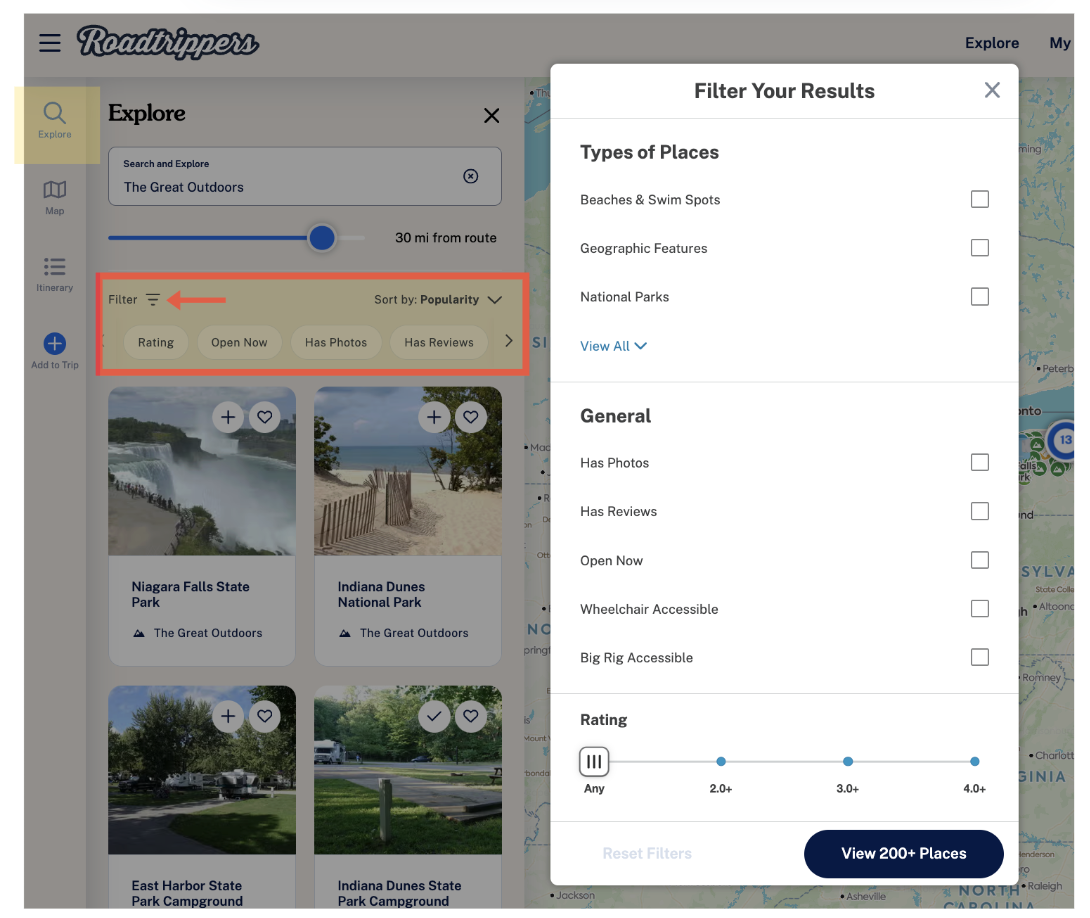Enable the Has Reviews checkbox

tap(979, 511)
